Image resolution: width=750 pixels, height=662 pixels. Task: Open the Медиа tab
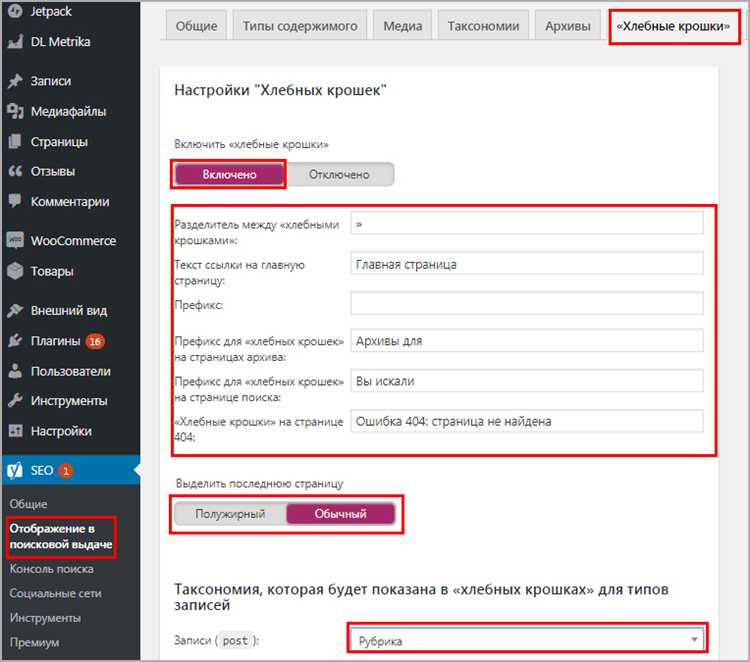point(403,26)
